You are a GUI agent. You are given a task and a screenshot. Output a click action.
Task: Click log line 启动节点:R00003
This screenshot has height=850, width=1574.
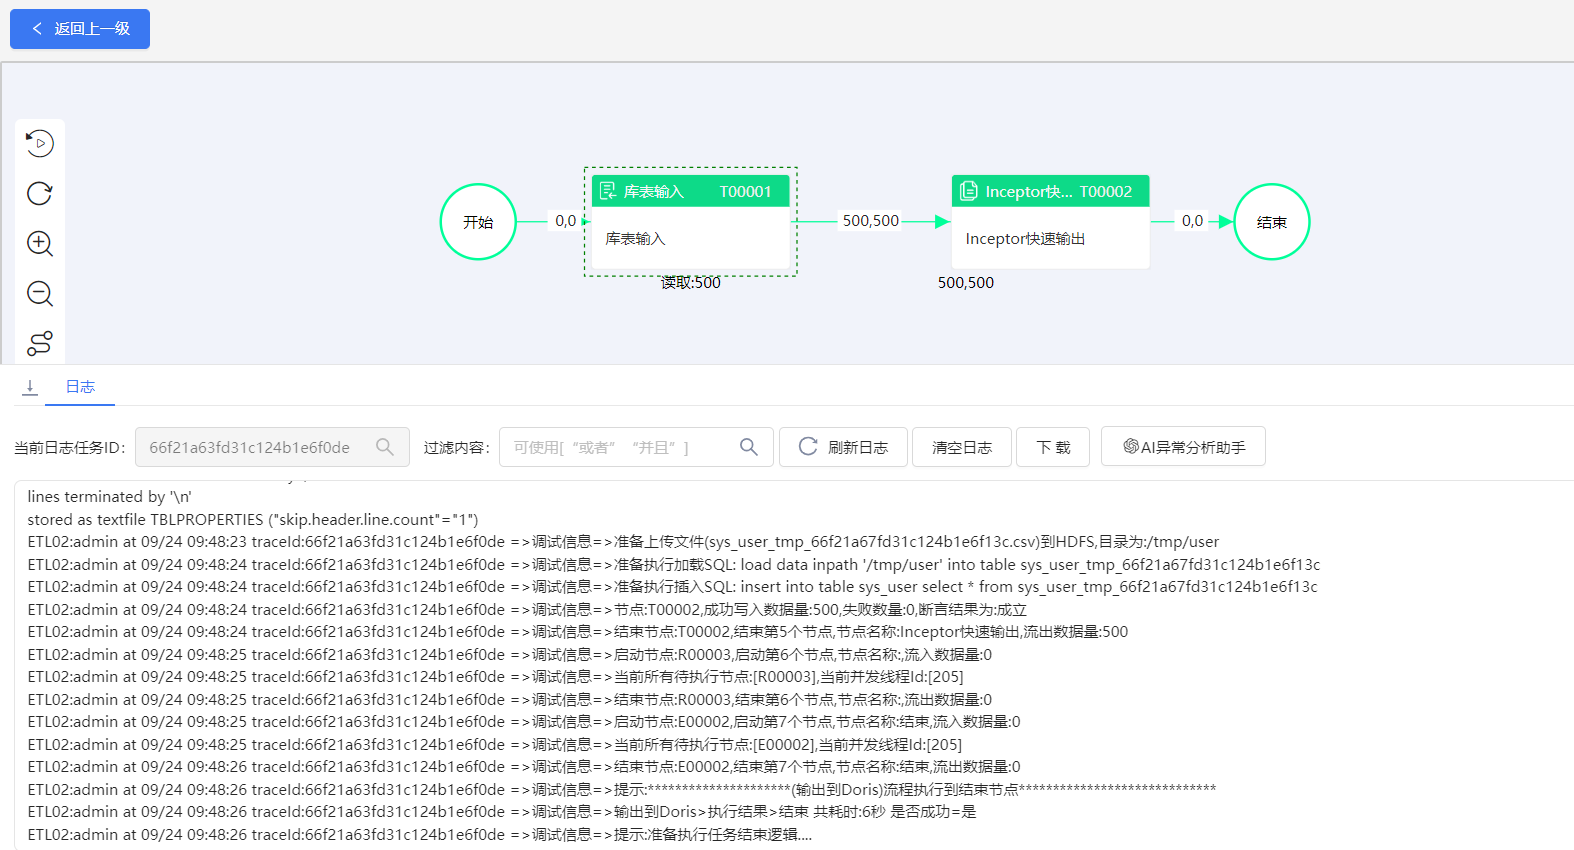click(510, 655)
